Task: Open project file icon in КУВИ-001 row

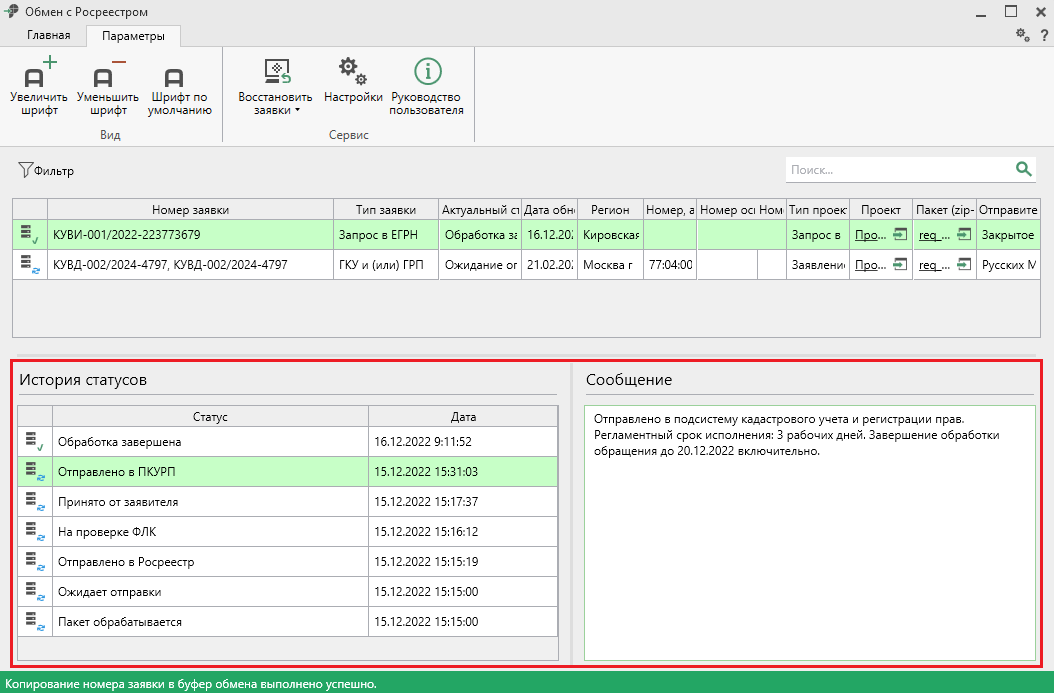Action: 900,235
